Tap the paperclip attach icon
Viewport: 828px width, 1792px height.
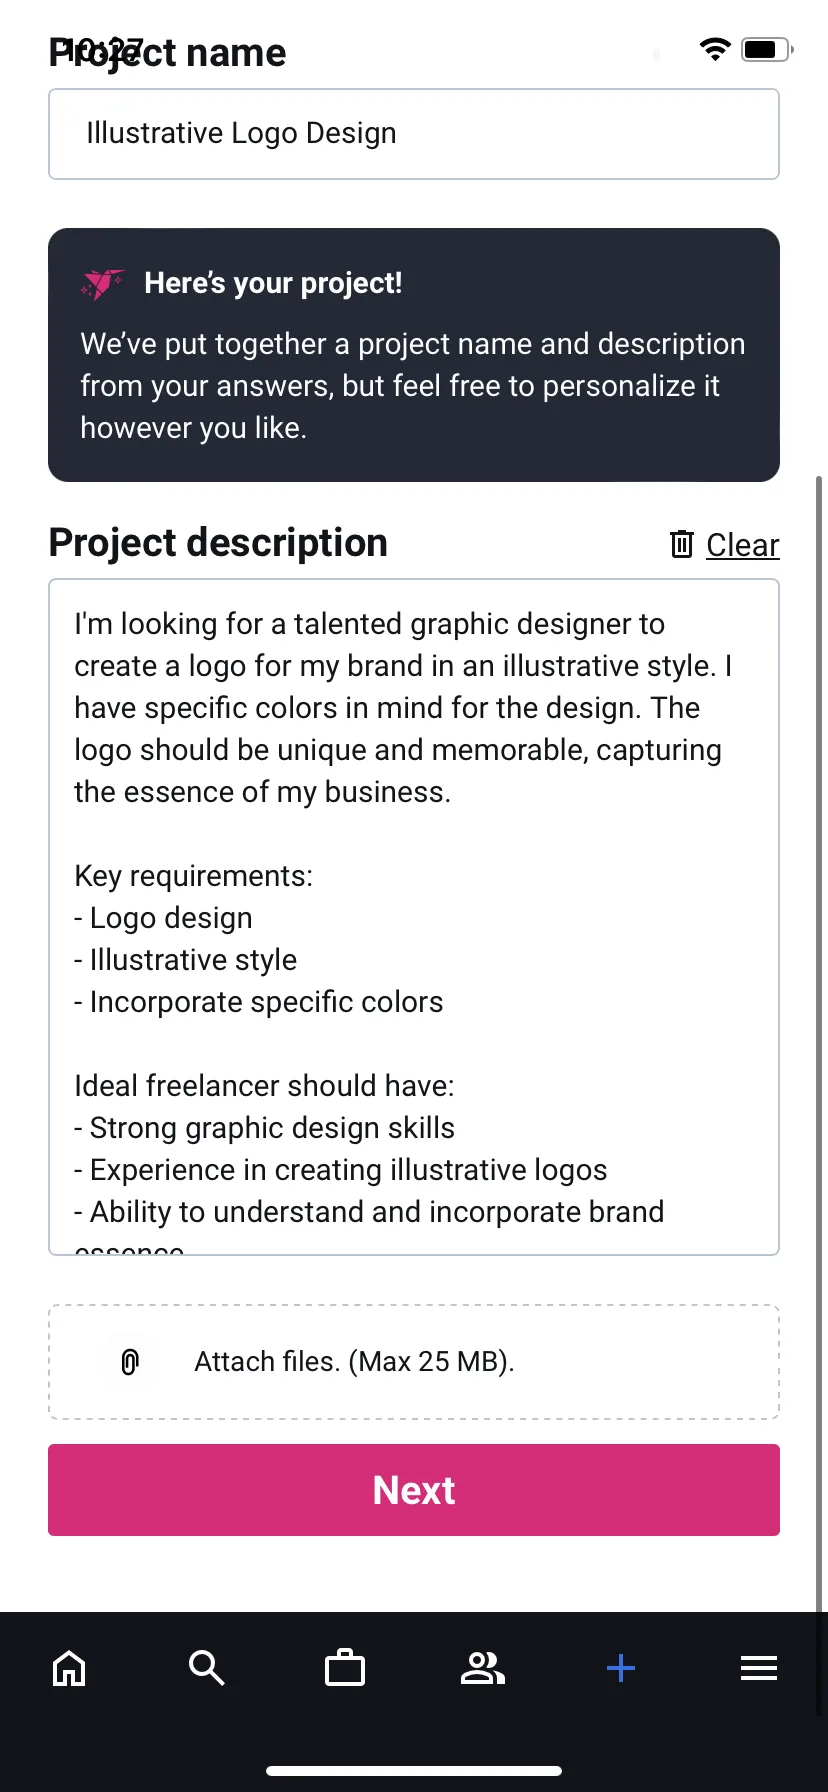[130, 1362]
